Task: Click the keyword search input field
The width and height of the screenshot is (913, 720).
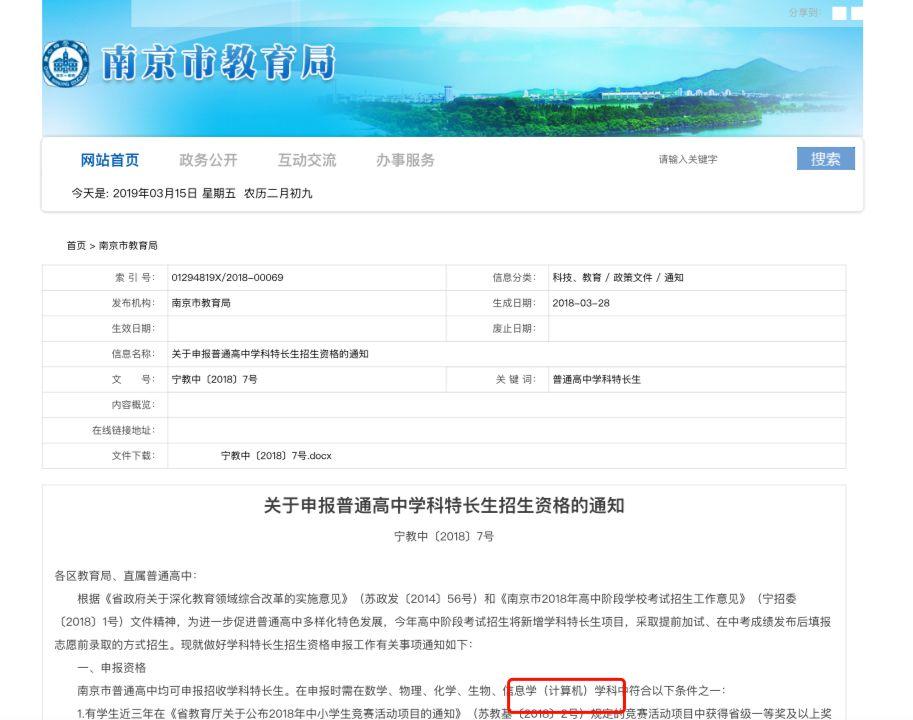Action: [x=722, y=159]
